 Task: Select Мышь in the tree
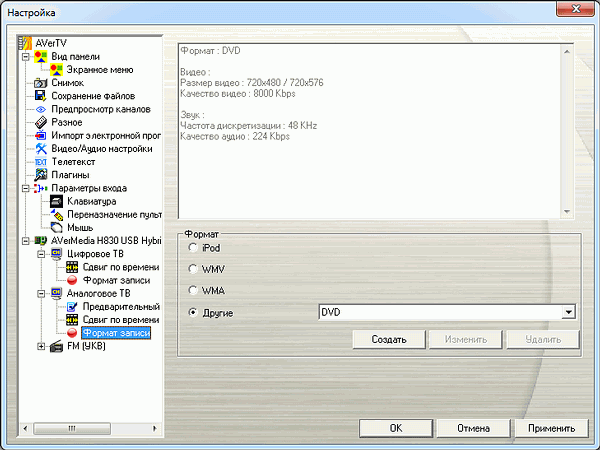coord(80,228)
